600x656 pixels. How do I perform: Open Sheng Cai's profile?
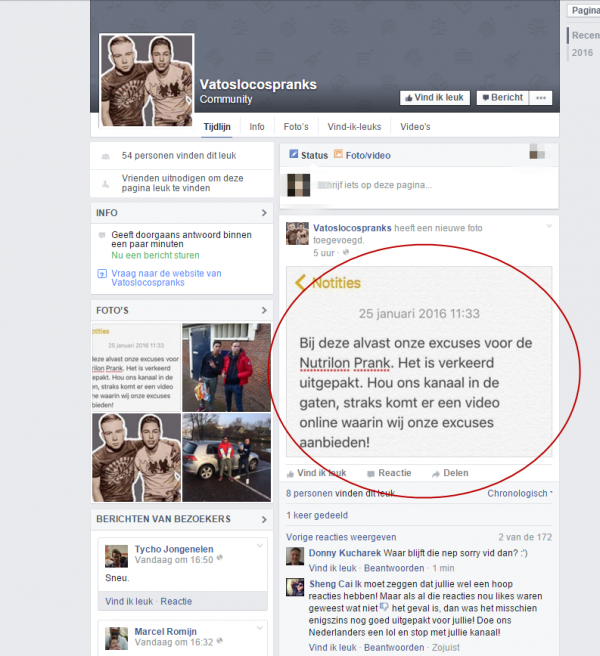click(331, 584)
